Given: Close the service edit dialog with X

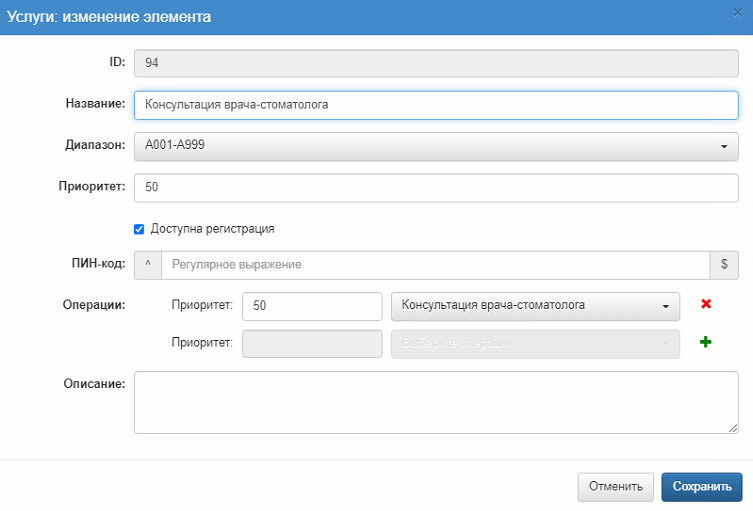Looking at the screenshot, I should click(x=737, y=11).
